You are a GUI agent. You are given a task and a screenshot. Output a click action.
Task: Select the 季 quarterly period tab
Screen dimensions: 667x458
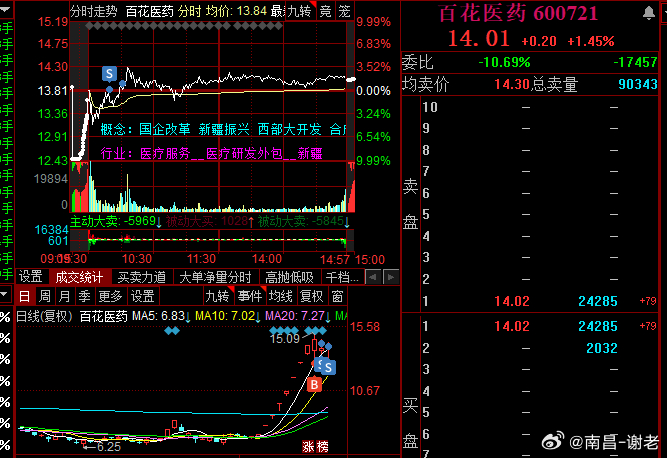coord(84,296)
